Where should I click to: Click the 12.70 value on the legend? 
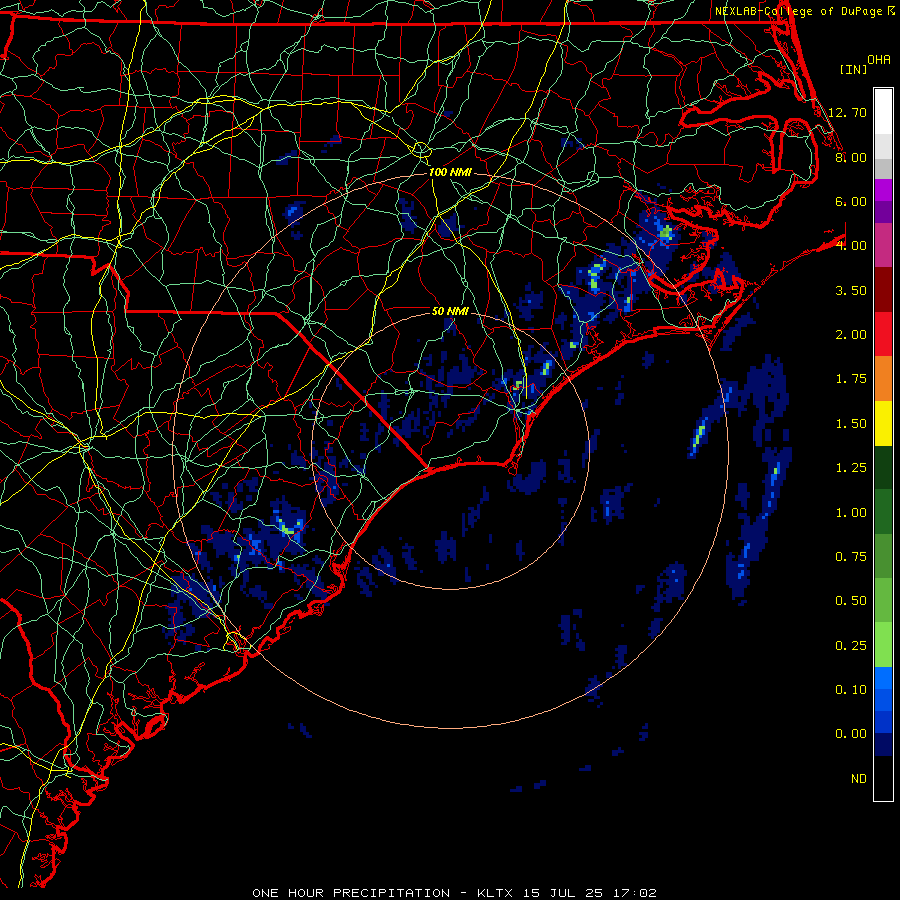pyautogui.click(x=848, y=112)
